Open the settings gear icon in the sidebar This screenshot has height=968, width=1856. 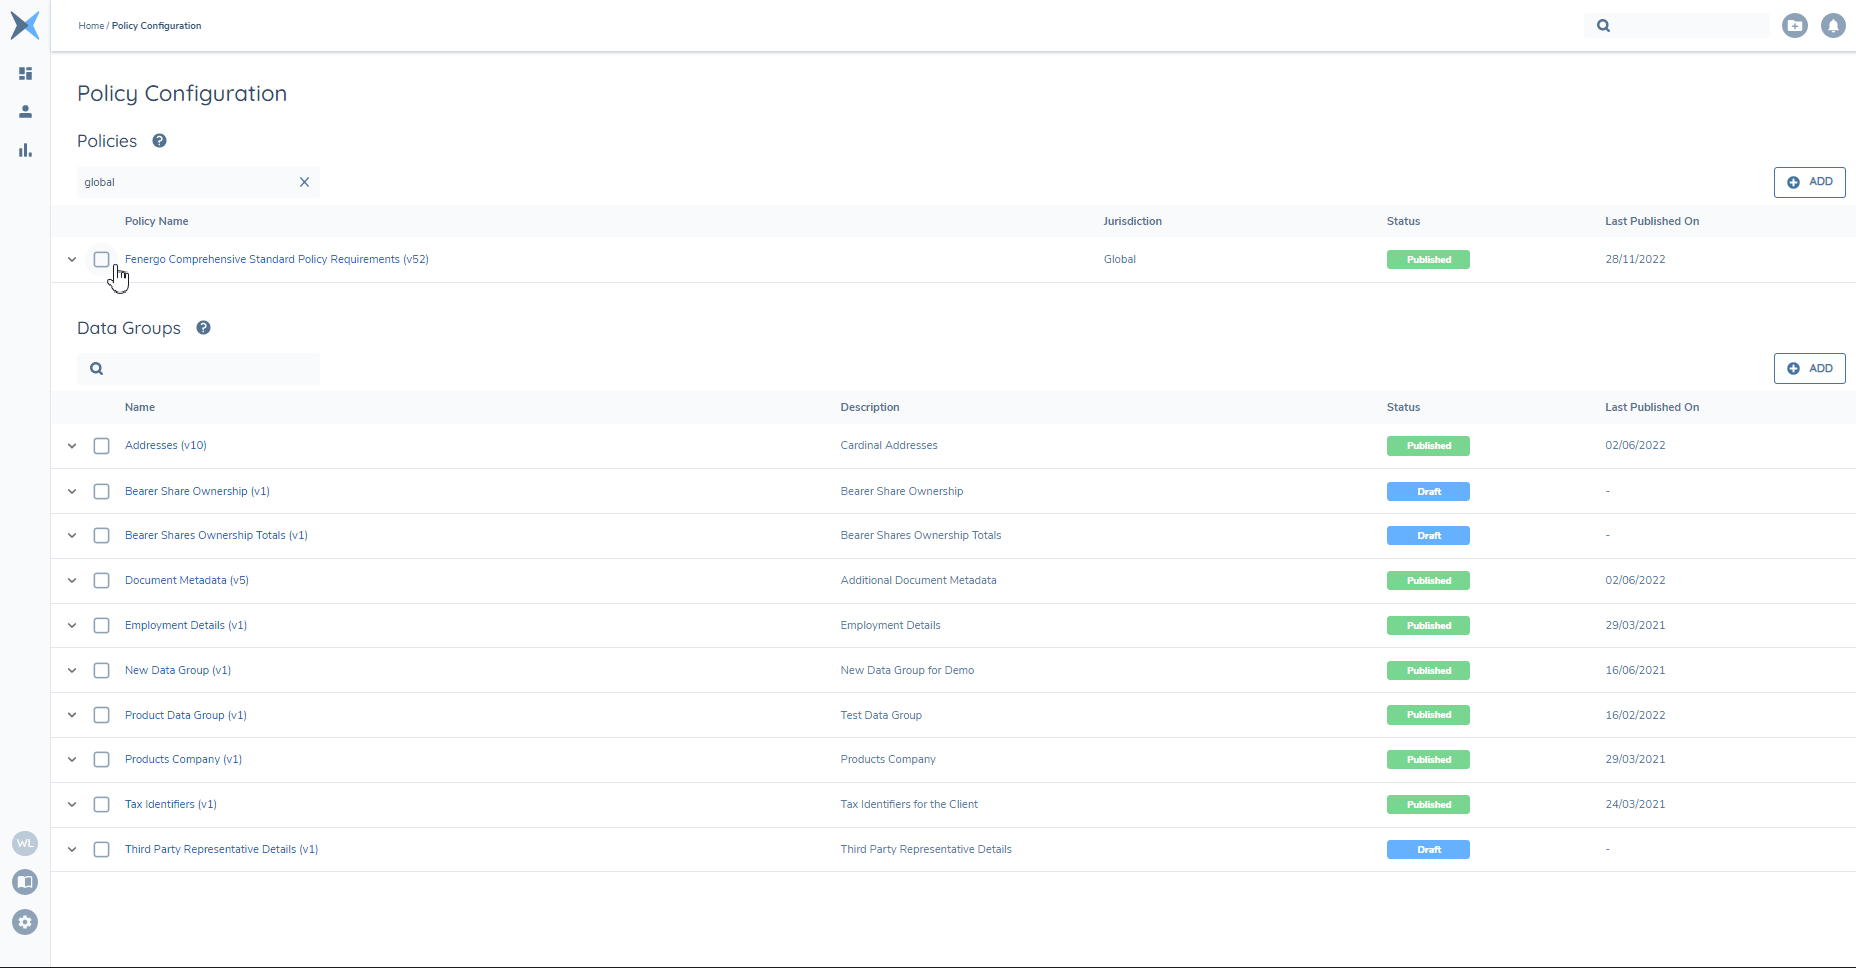pos(25,922)
